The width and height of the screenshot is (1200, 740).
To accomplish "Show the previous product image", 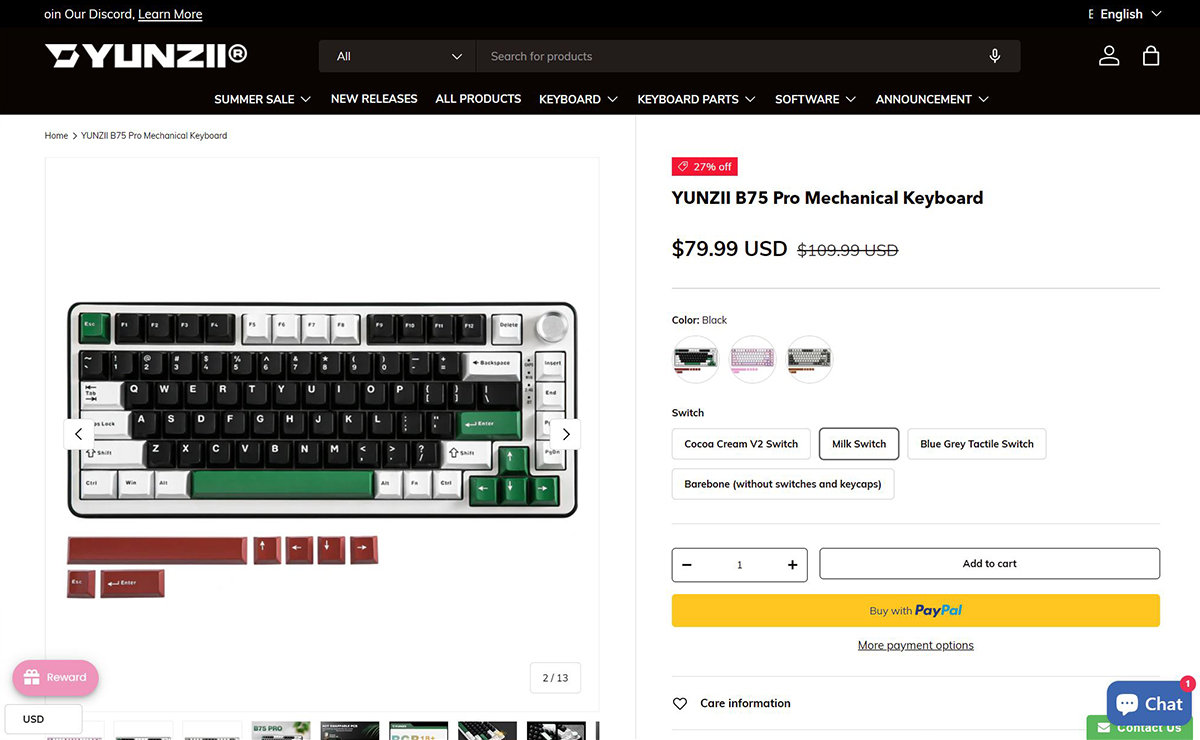I will [x=79, y=434].
